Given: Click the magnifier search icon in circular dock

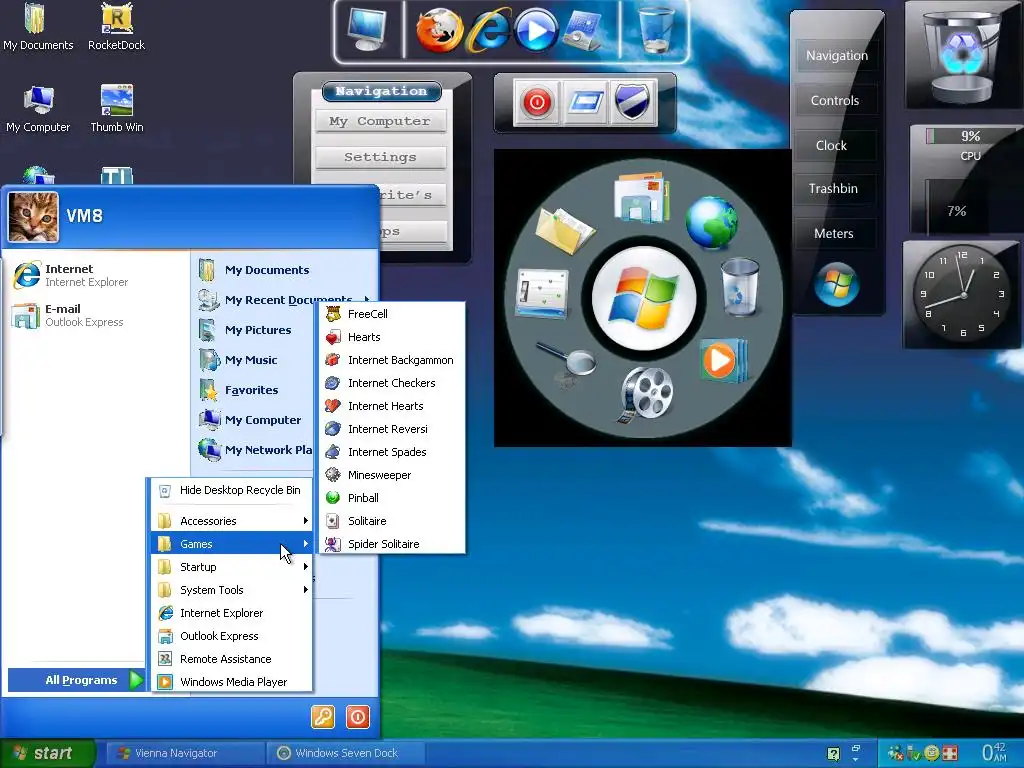Looking at the screenshot, I should (567, 359).
